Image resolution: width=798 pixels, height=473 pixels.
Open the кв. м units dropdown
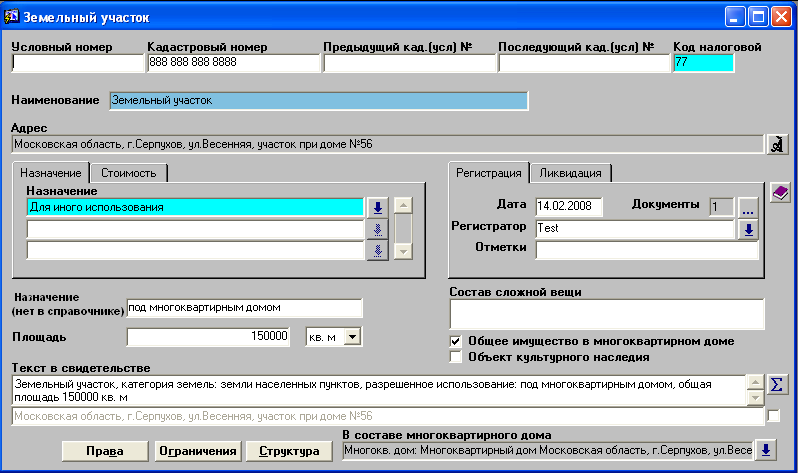[x=352, y=337]
